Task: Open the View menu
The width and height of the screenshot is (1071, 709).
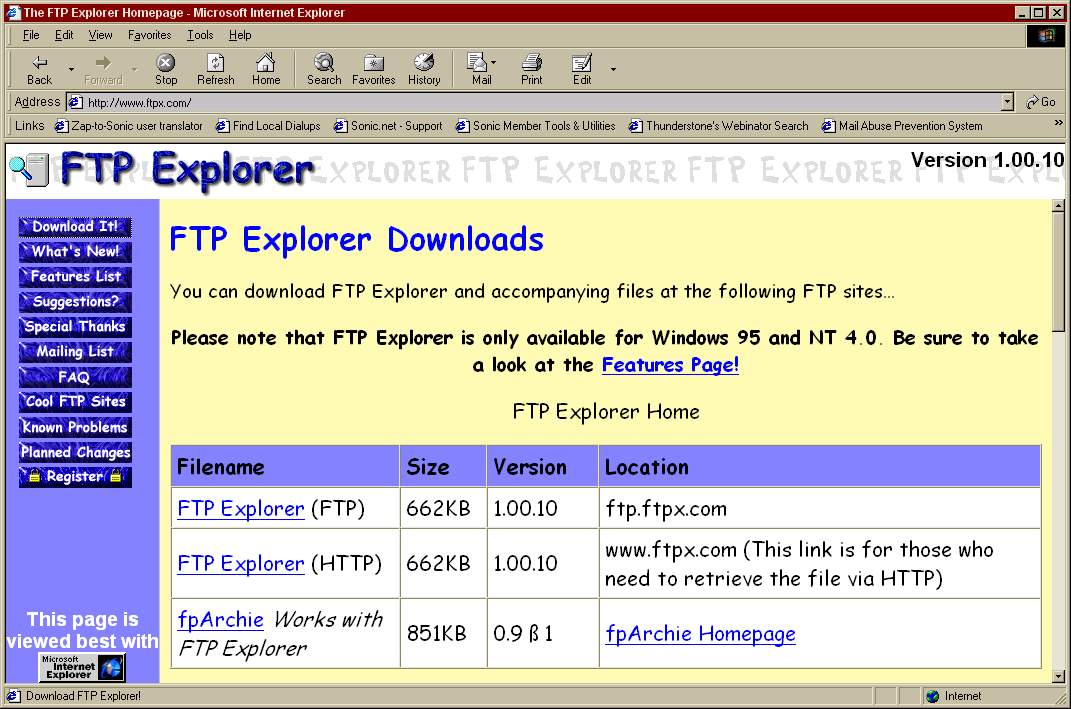Action: 100,35
